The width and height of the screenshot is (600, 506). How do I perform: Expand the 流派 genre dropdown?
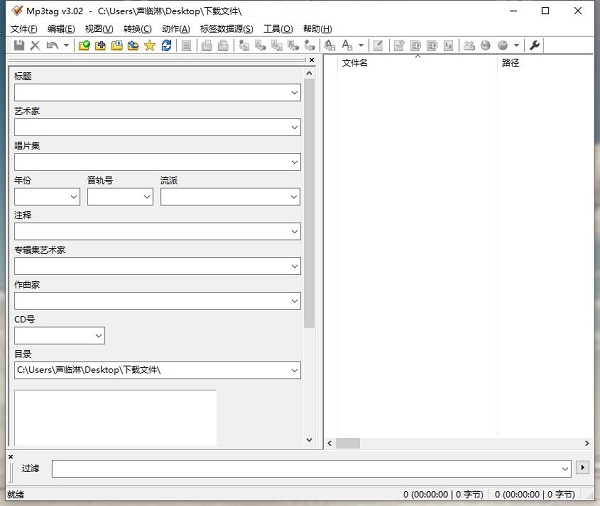click(294, 197)
